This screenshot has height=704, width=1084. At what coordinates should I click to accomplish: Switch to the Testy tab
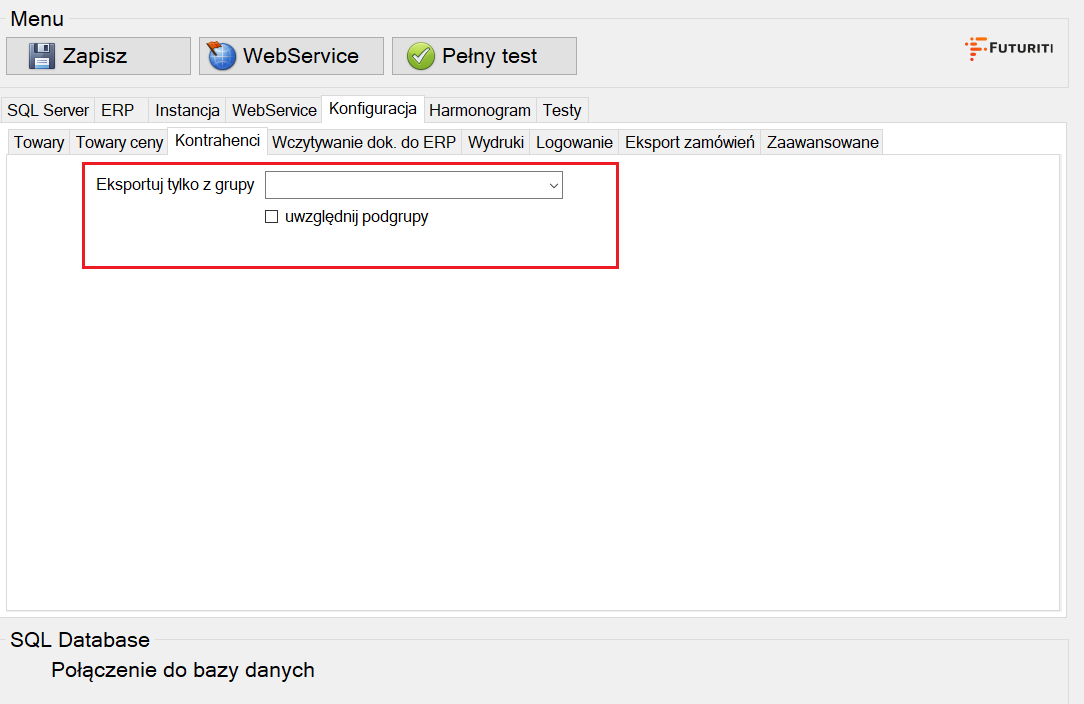pos(562,110)
